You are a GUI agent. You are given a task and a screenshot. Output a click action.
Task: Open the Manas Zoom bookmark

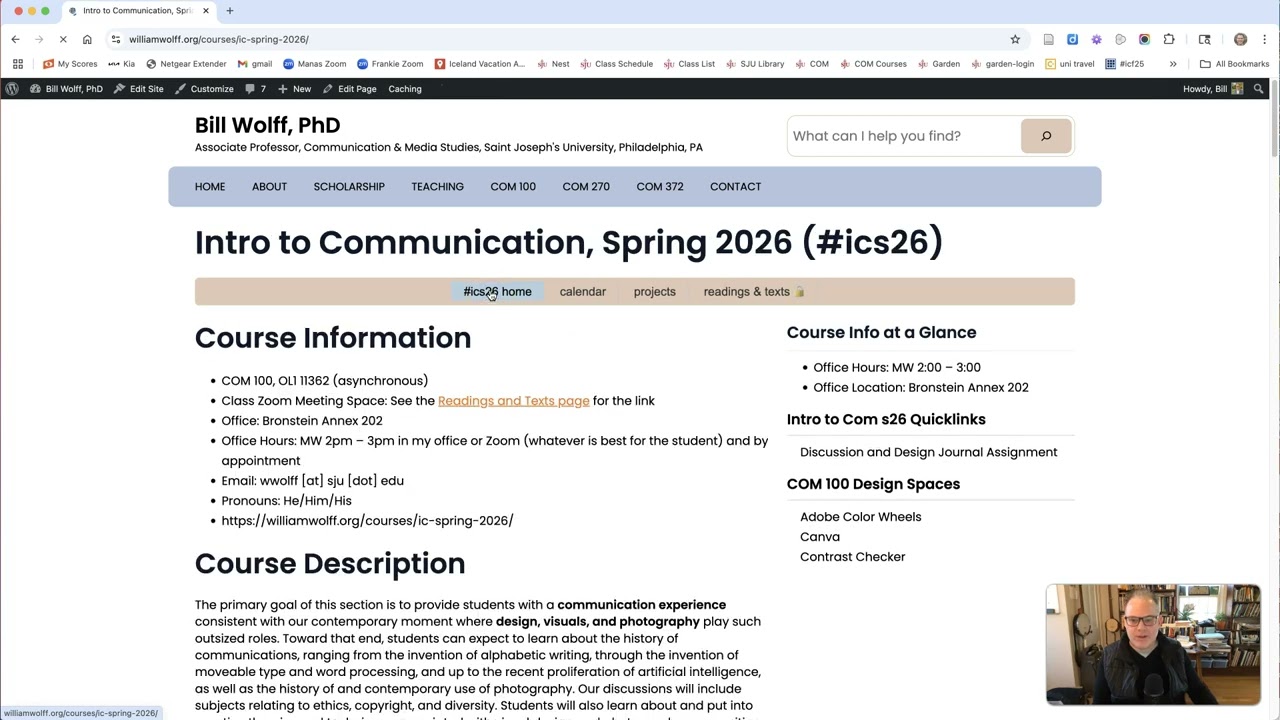(315, 64)
